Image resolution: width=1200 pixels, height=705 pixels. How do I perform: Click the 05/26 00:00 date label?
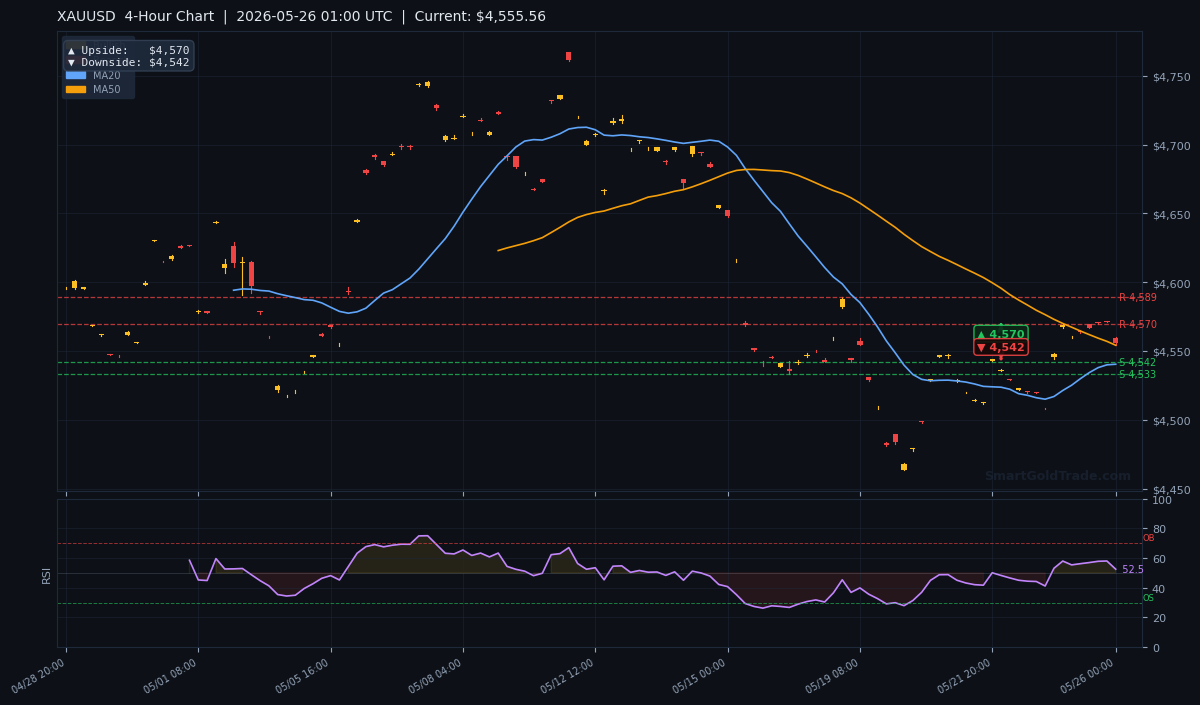(1089, 677)
